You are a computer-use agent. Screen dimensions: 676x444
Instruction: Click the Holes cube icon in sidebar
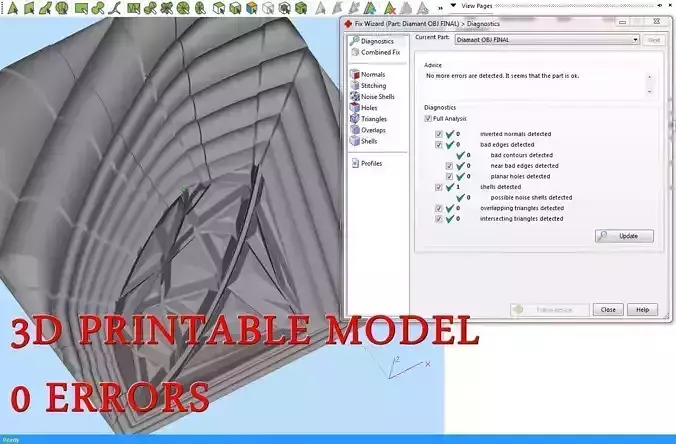pyautogui.click(x=354, y=107)
